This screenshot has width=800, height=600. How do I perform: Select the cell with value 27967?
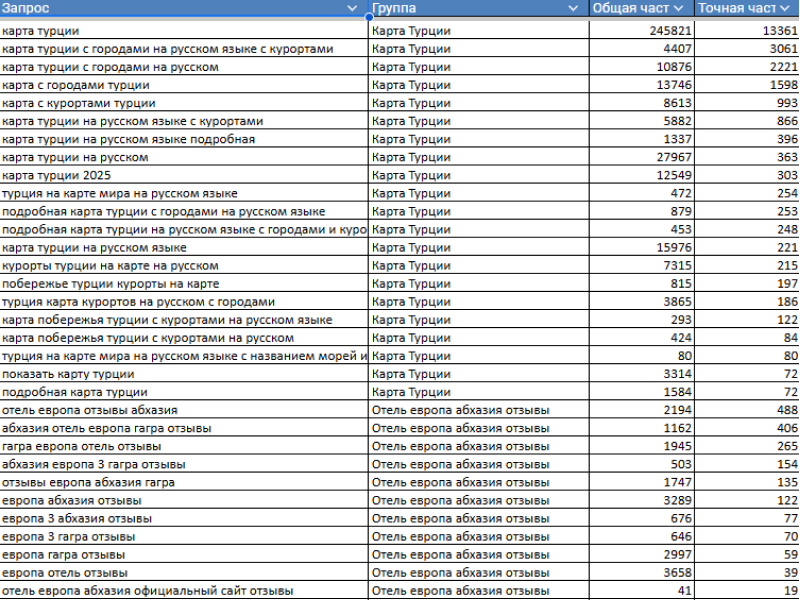pos(642,157)
